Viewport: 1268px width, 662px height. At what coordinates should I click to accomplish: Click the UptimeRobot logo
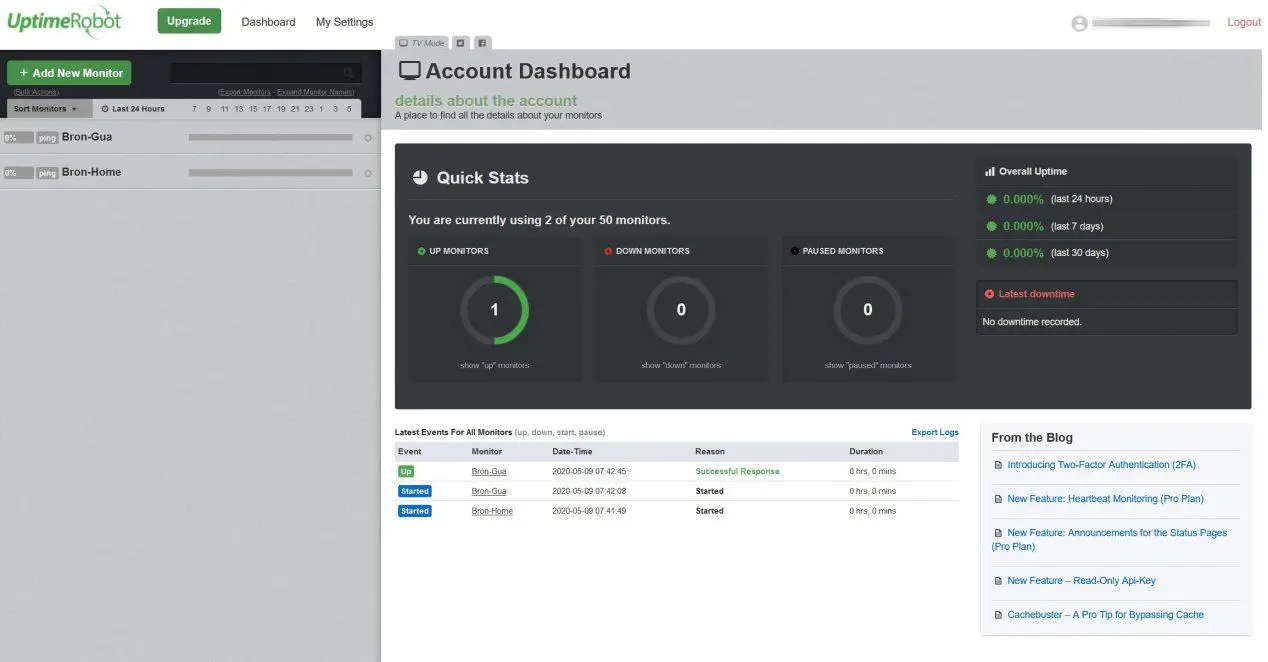click(65, 21)
